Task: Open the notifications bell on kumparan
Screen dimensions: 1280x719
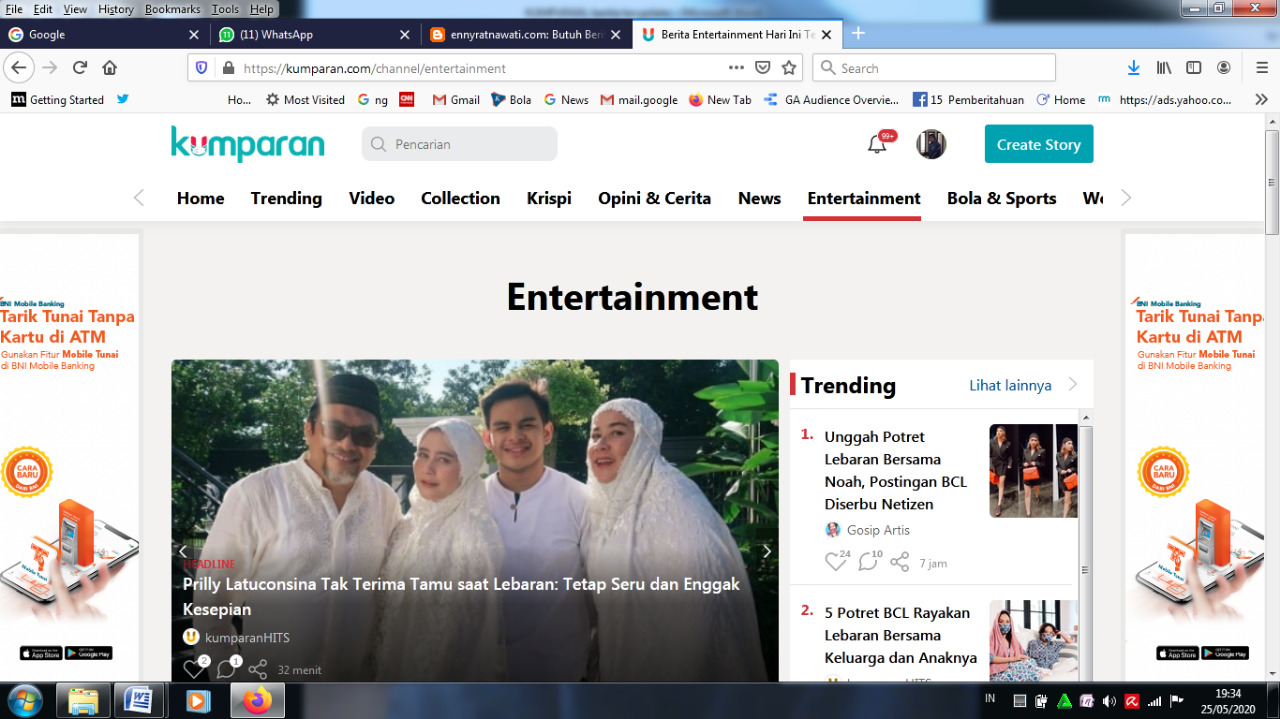Action: pos(876,143)
